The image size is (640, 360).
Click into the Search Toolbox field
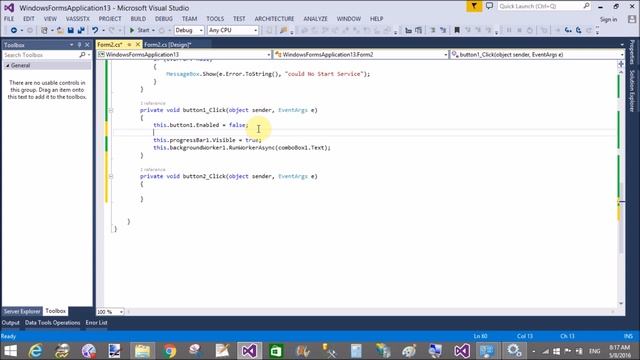(x=41, y=55)
